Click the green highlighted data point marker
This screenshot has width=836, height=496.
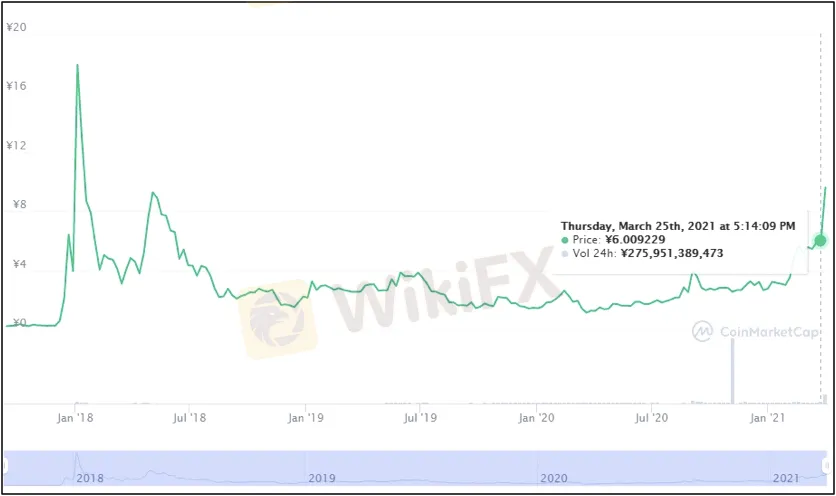[x=821, y=240]
